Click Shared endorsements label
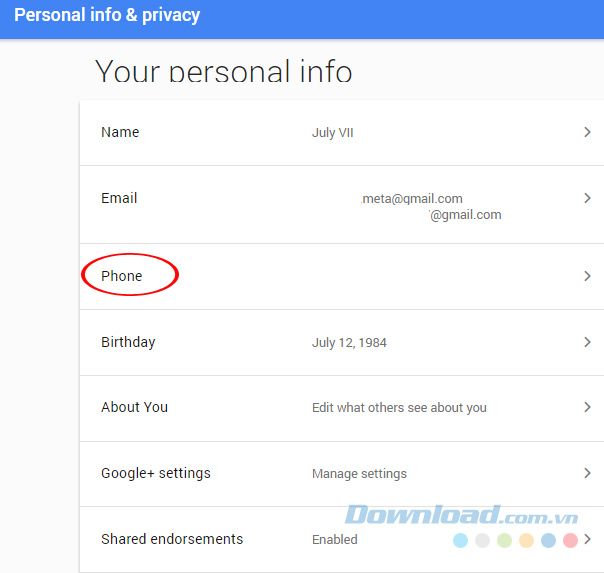Viewport: 604px width, 573px height. click(172, 539)
